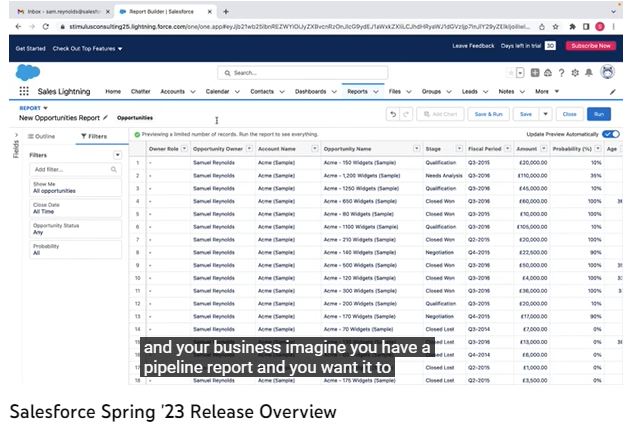Open the Setup gear icon

tap(575, 73)
